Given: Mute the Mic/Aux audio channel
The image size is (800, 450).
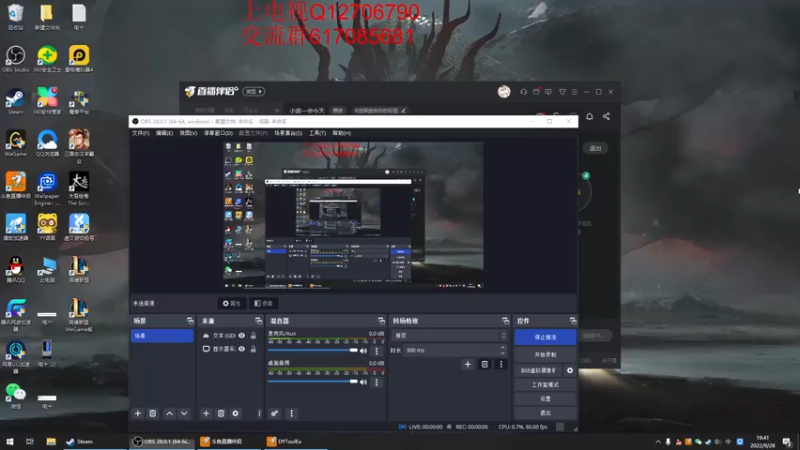Looking at the screenshot, I should point(363,351).
